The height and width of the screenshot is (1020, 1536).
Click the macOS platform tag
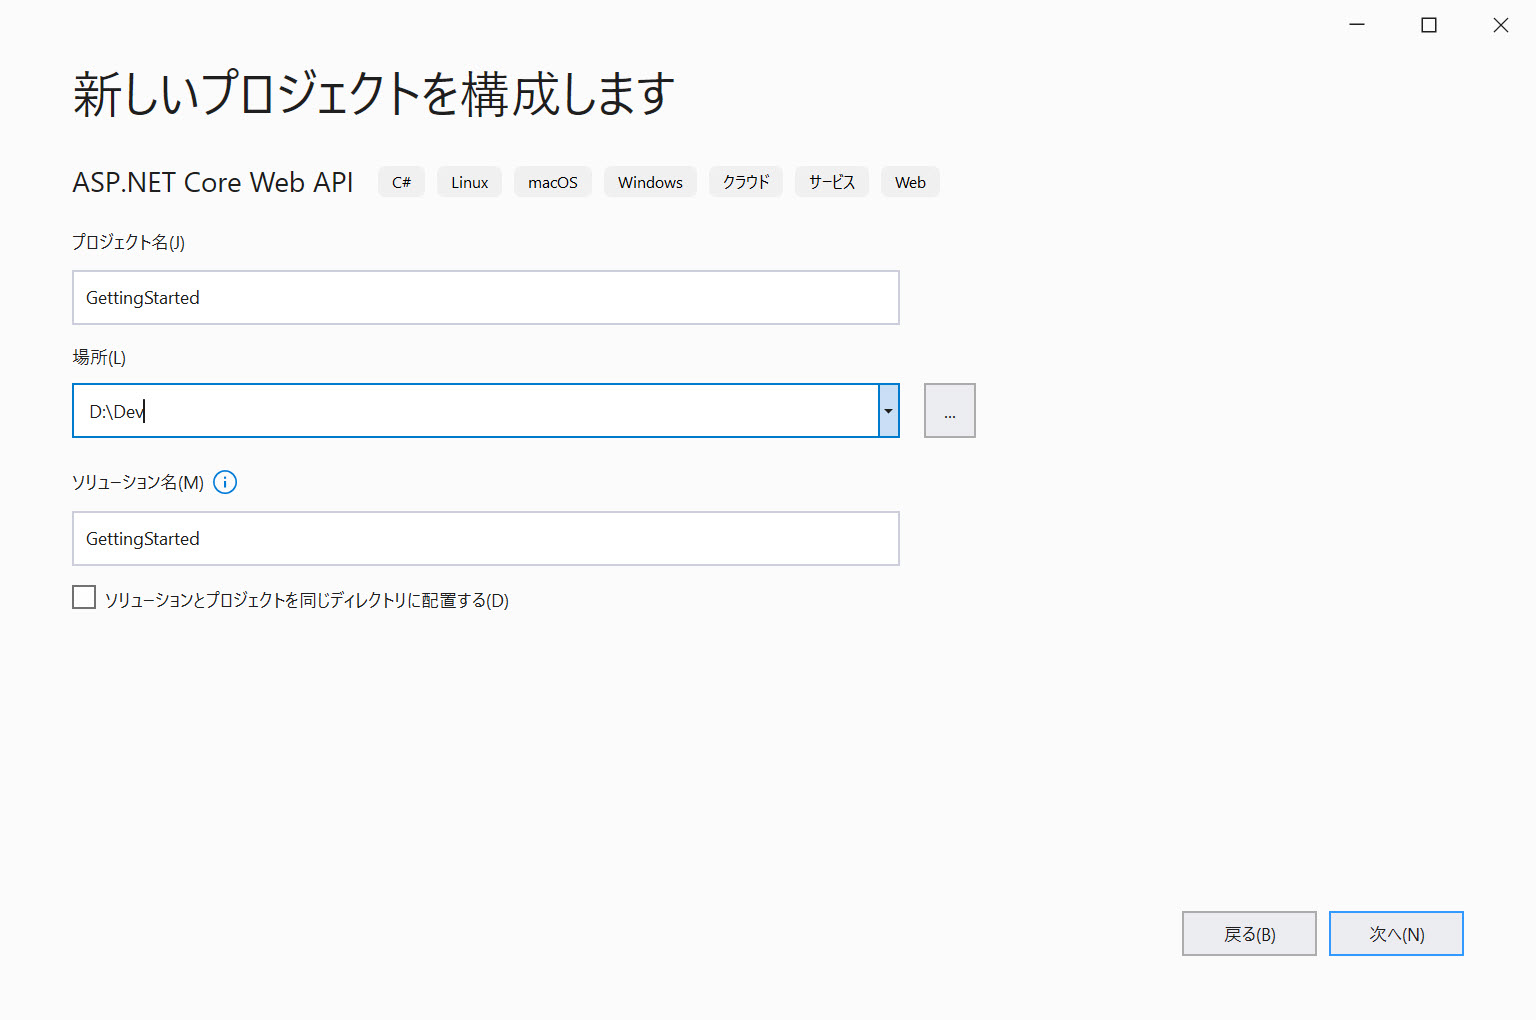(x=552, y=182)
